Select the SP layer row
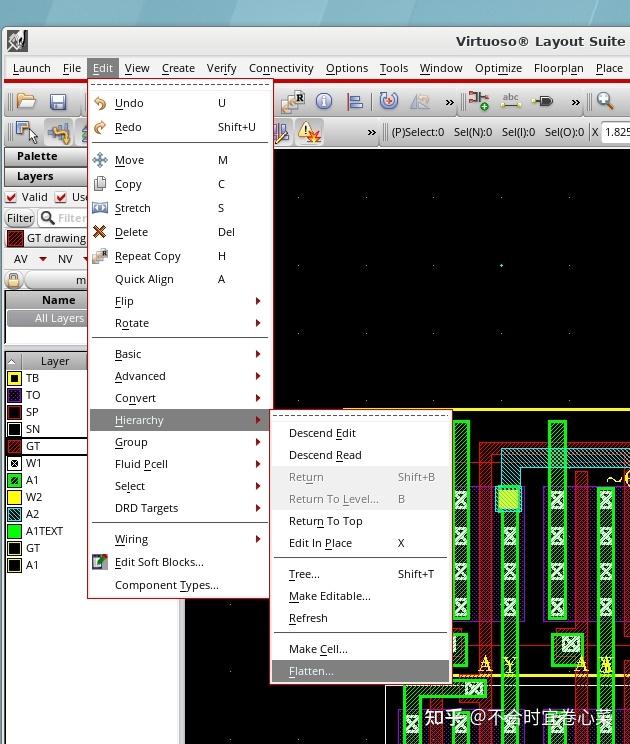The height and width of the screenshot is (744, 630). click(x=46, y=412)
